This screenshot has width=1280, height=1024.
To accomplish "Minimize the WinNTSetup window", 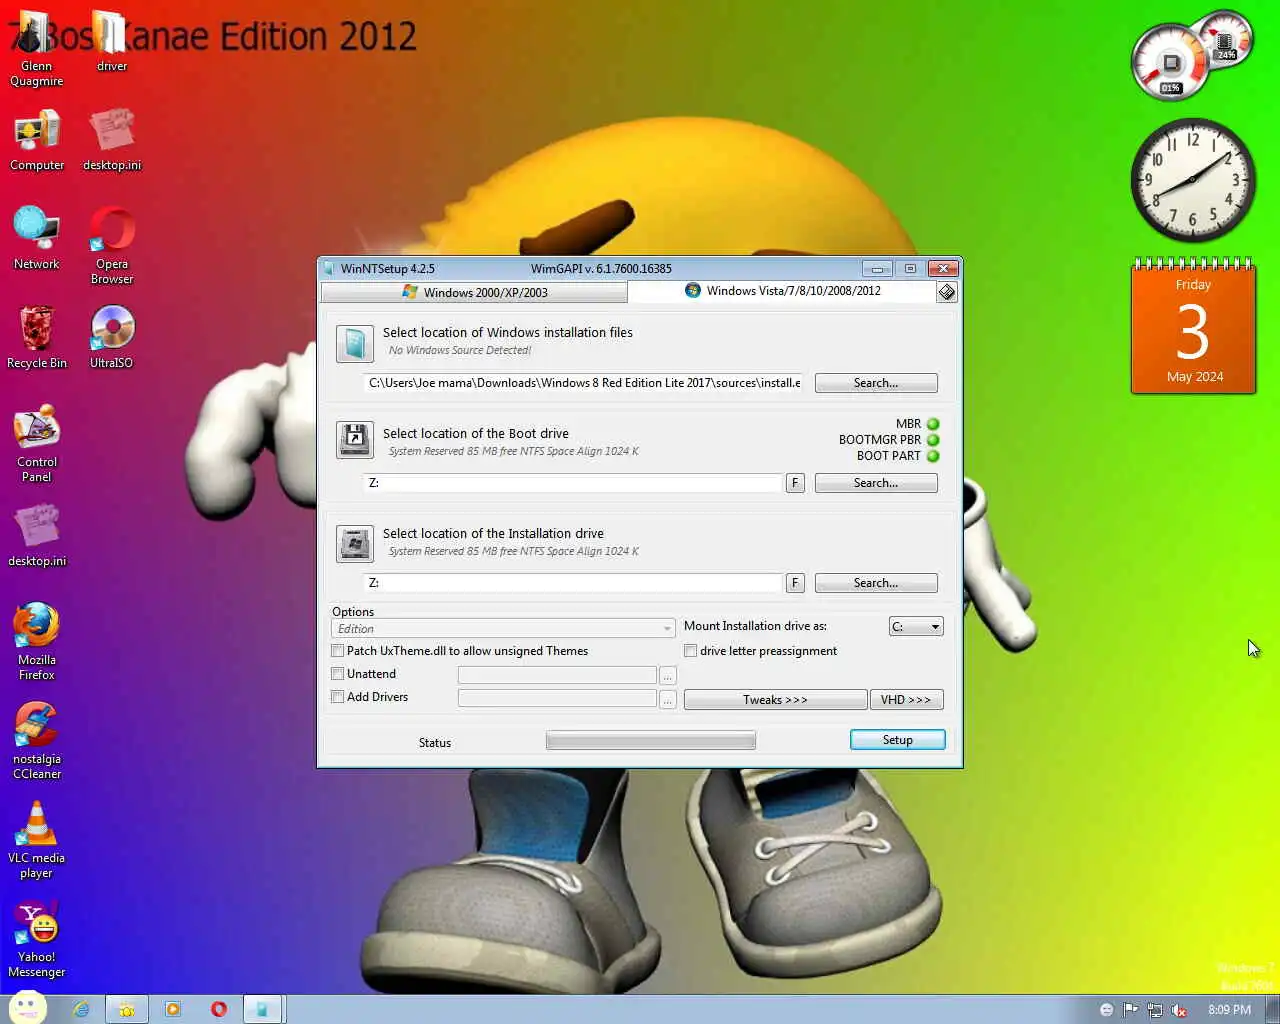I will (x=877, y=268).
